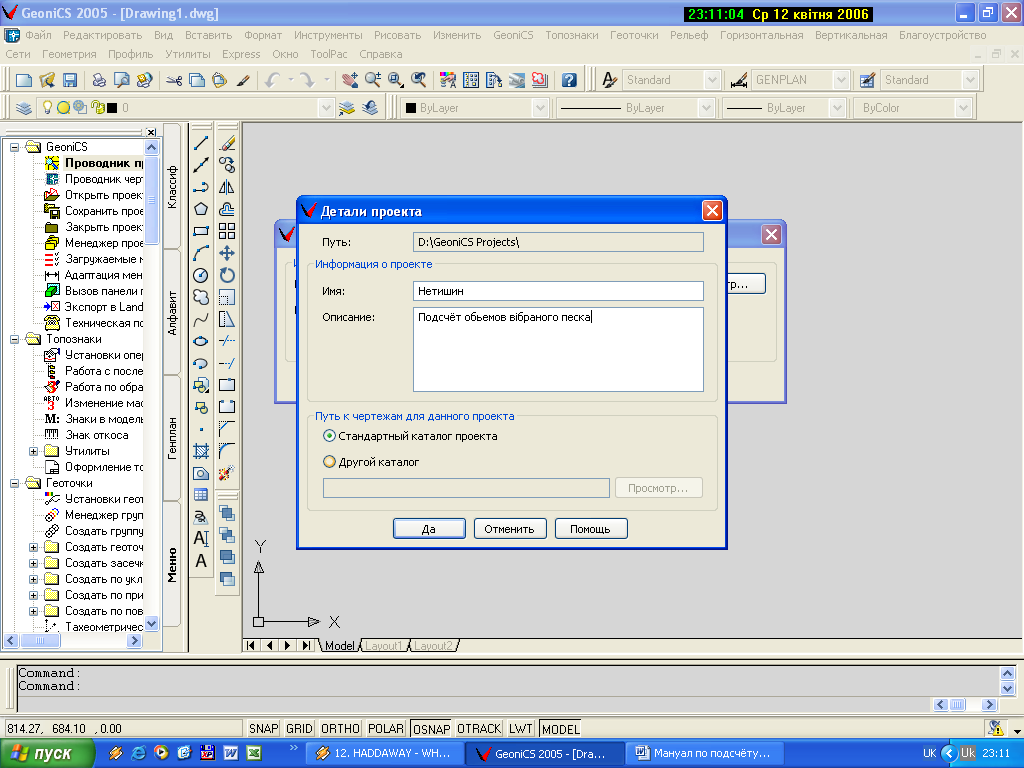
Task: Click the Имя input field
Action: point(558,291)
